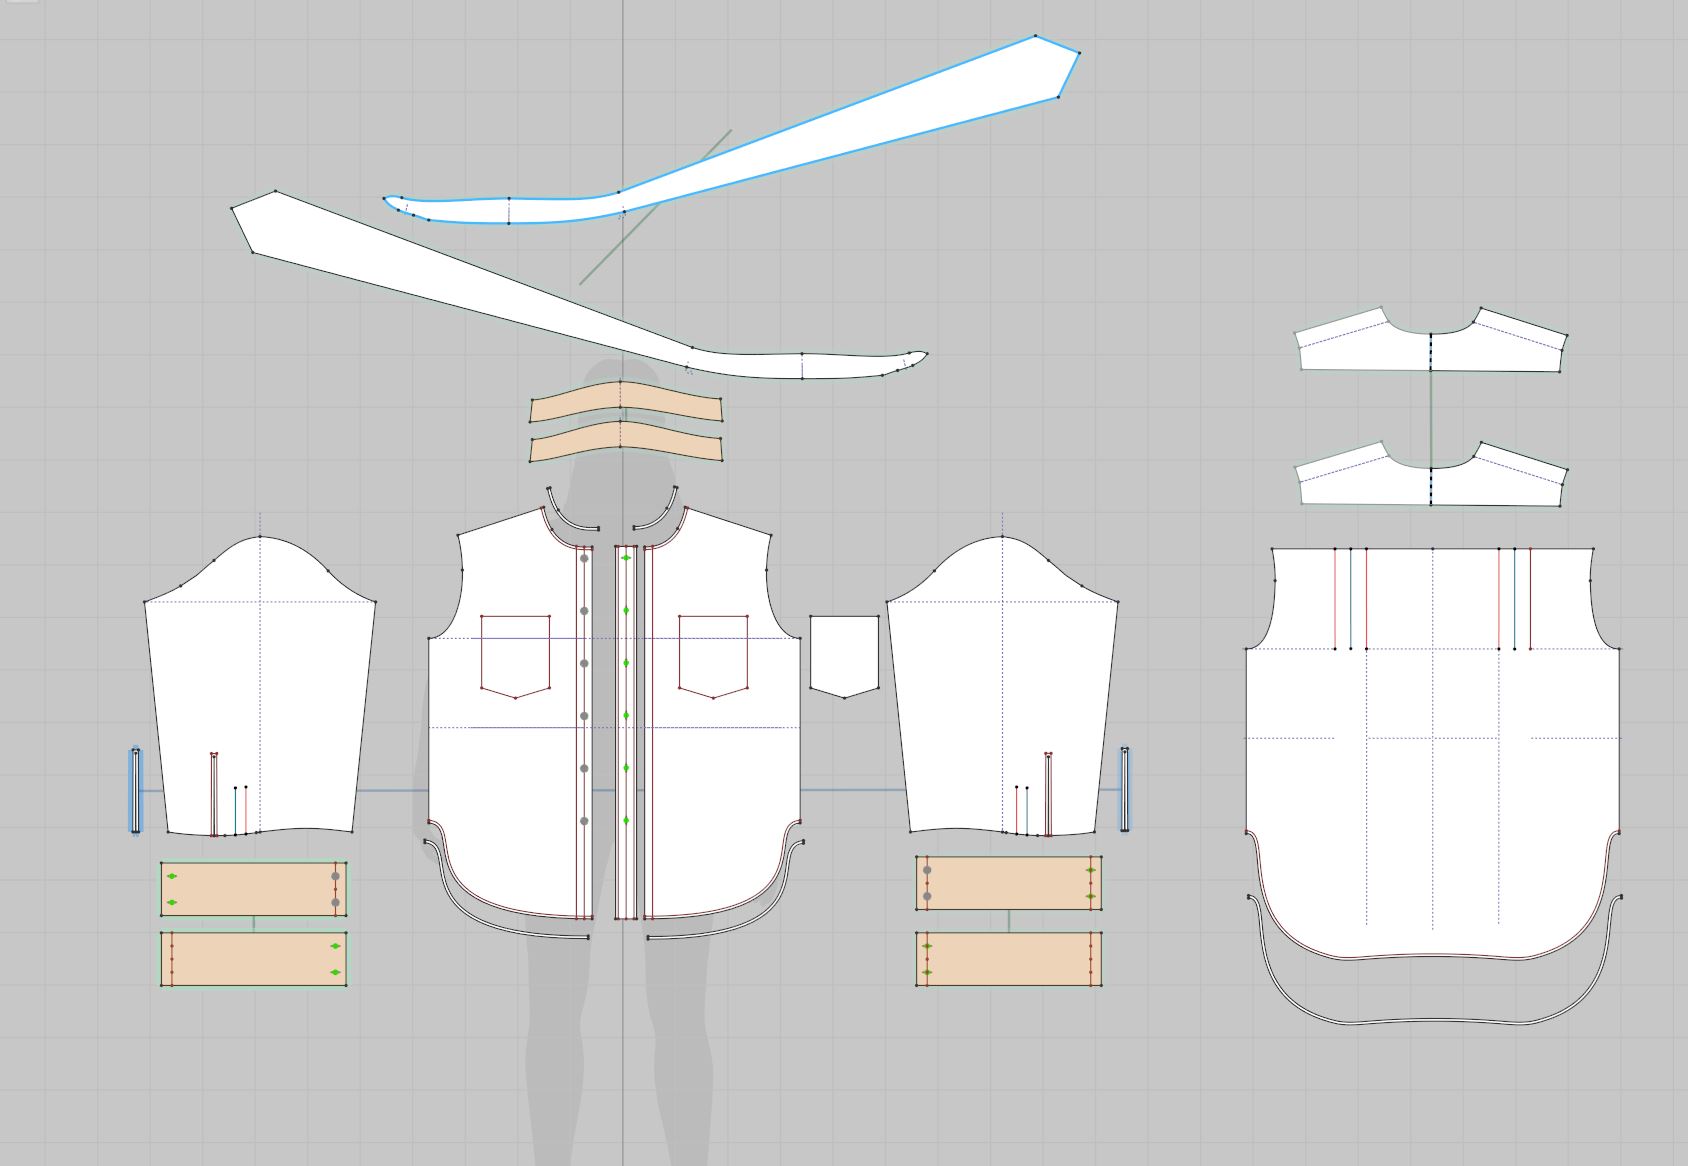The image size is (1688, 1166).
Task: Select the blue-highlighted narrow strip at far left
Action: (135, 790)
